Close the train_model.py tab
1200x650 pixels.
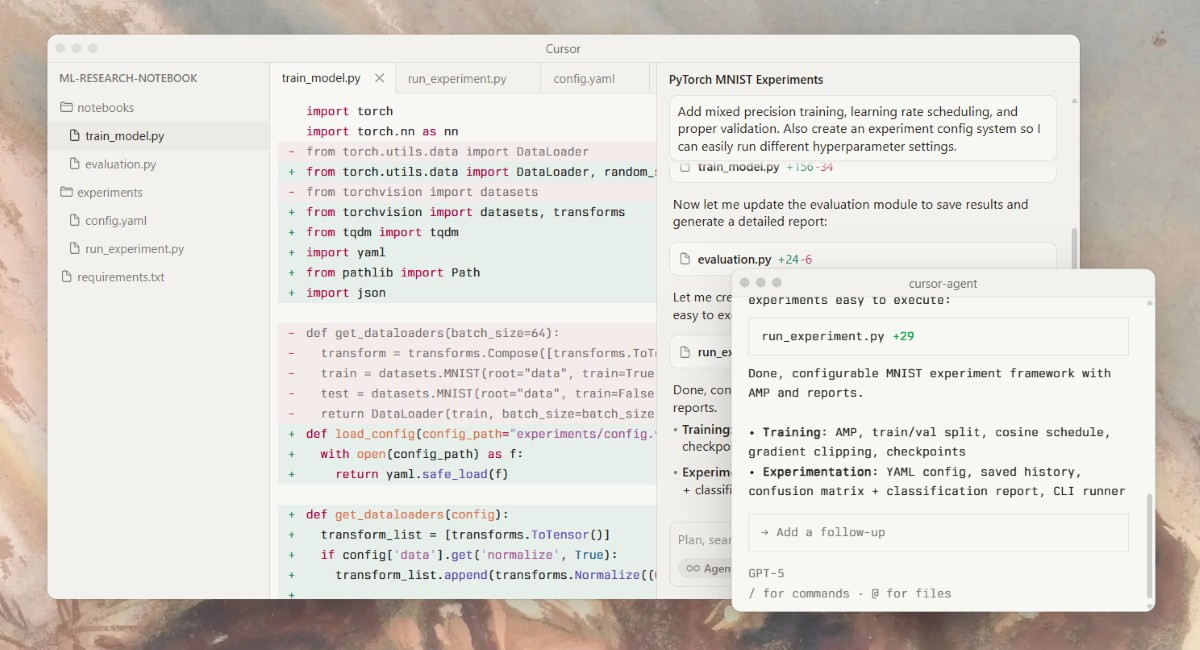[380, 78]
